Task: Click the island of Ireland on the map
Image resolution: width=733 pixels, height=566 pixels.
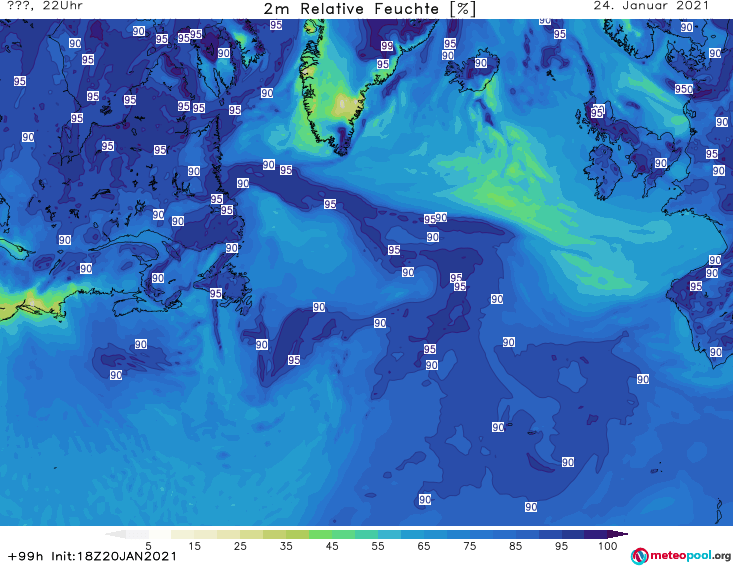Action: [x=604, y=172]
